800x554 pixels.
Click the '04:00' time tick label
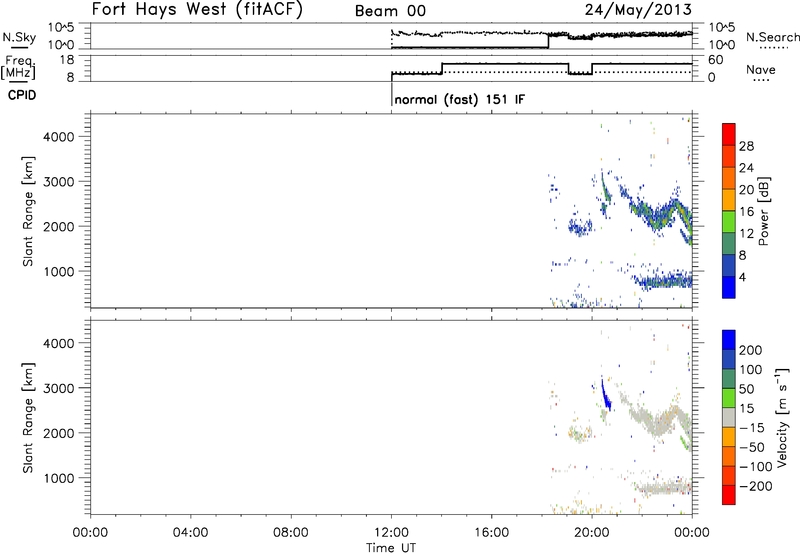tap(191, 533)
